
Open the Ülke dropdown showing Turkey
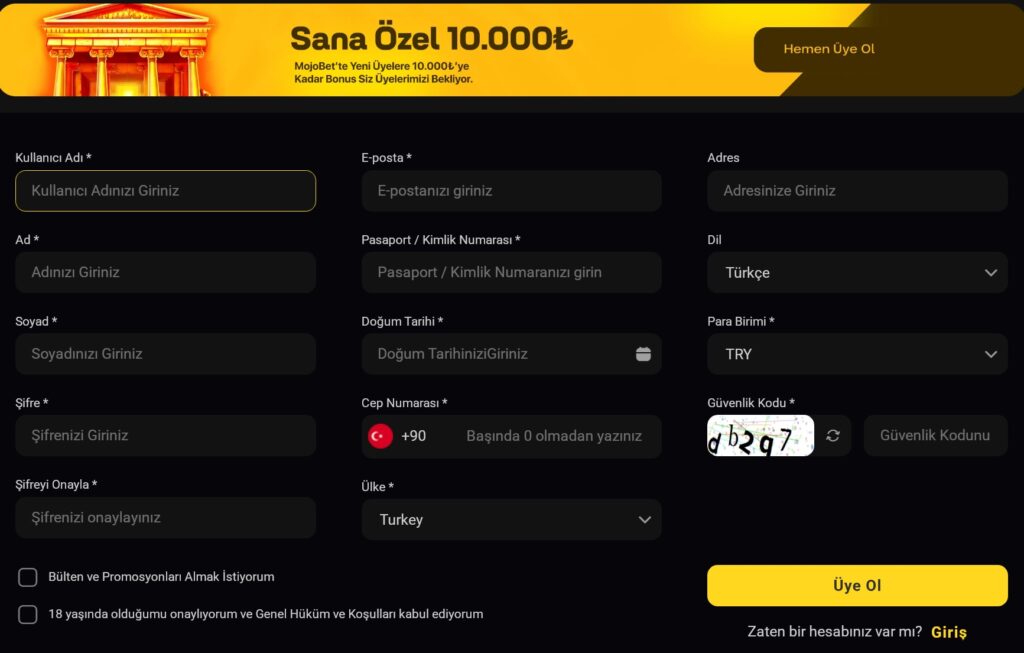pos(511,520)
